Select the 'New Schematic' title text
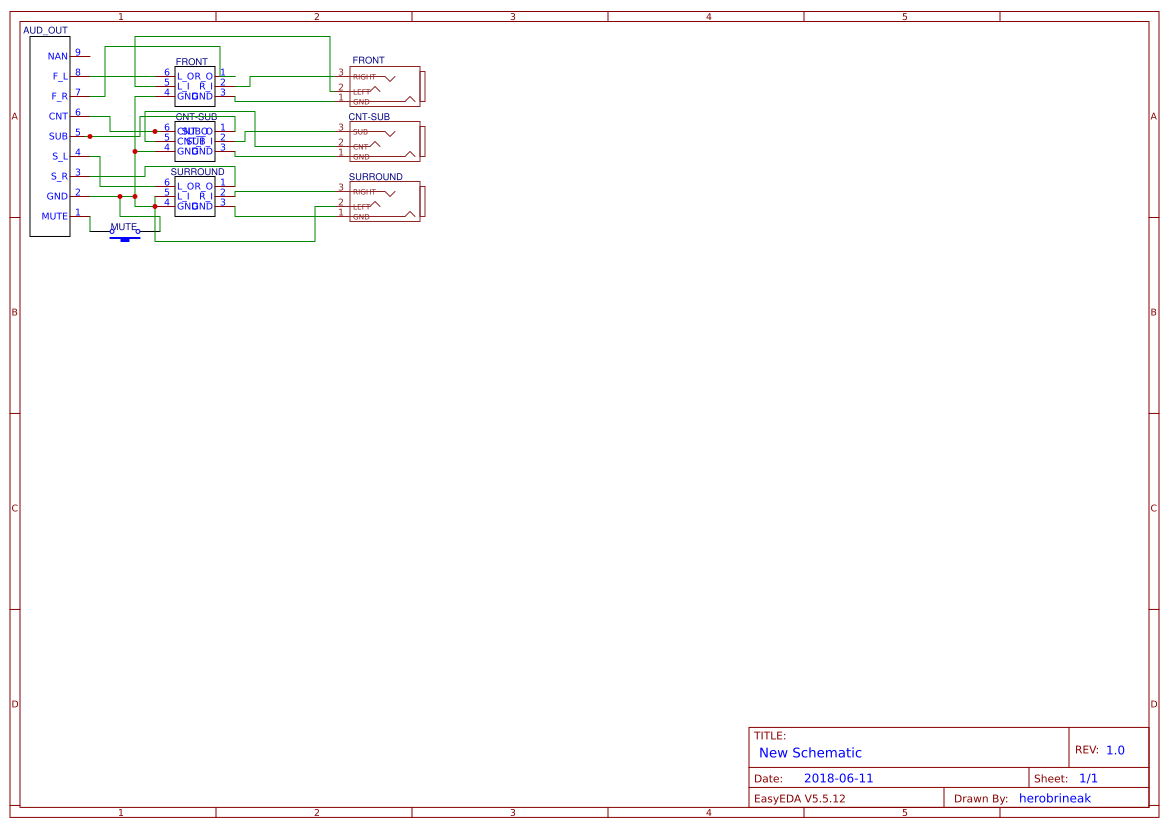The width and height of the screenshot is (1169, 828). point(810,753)
